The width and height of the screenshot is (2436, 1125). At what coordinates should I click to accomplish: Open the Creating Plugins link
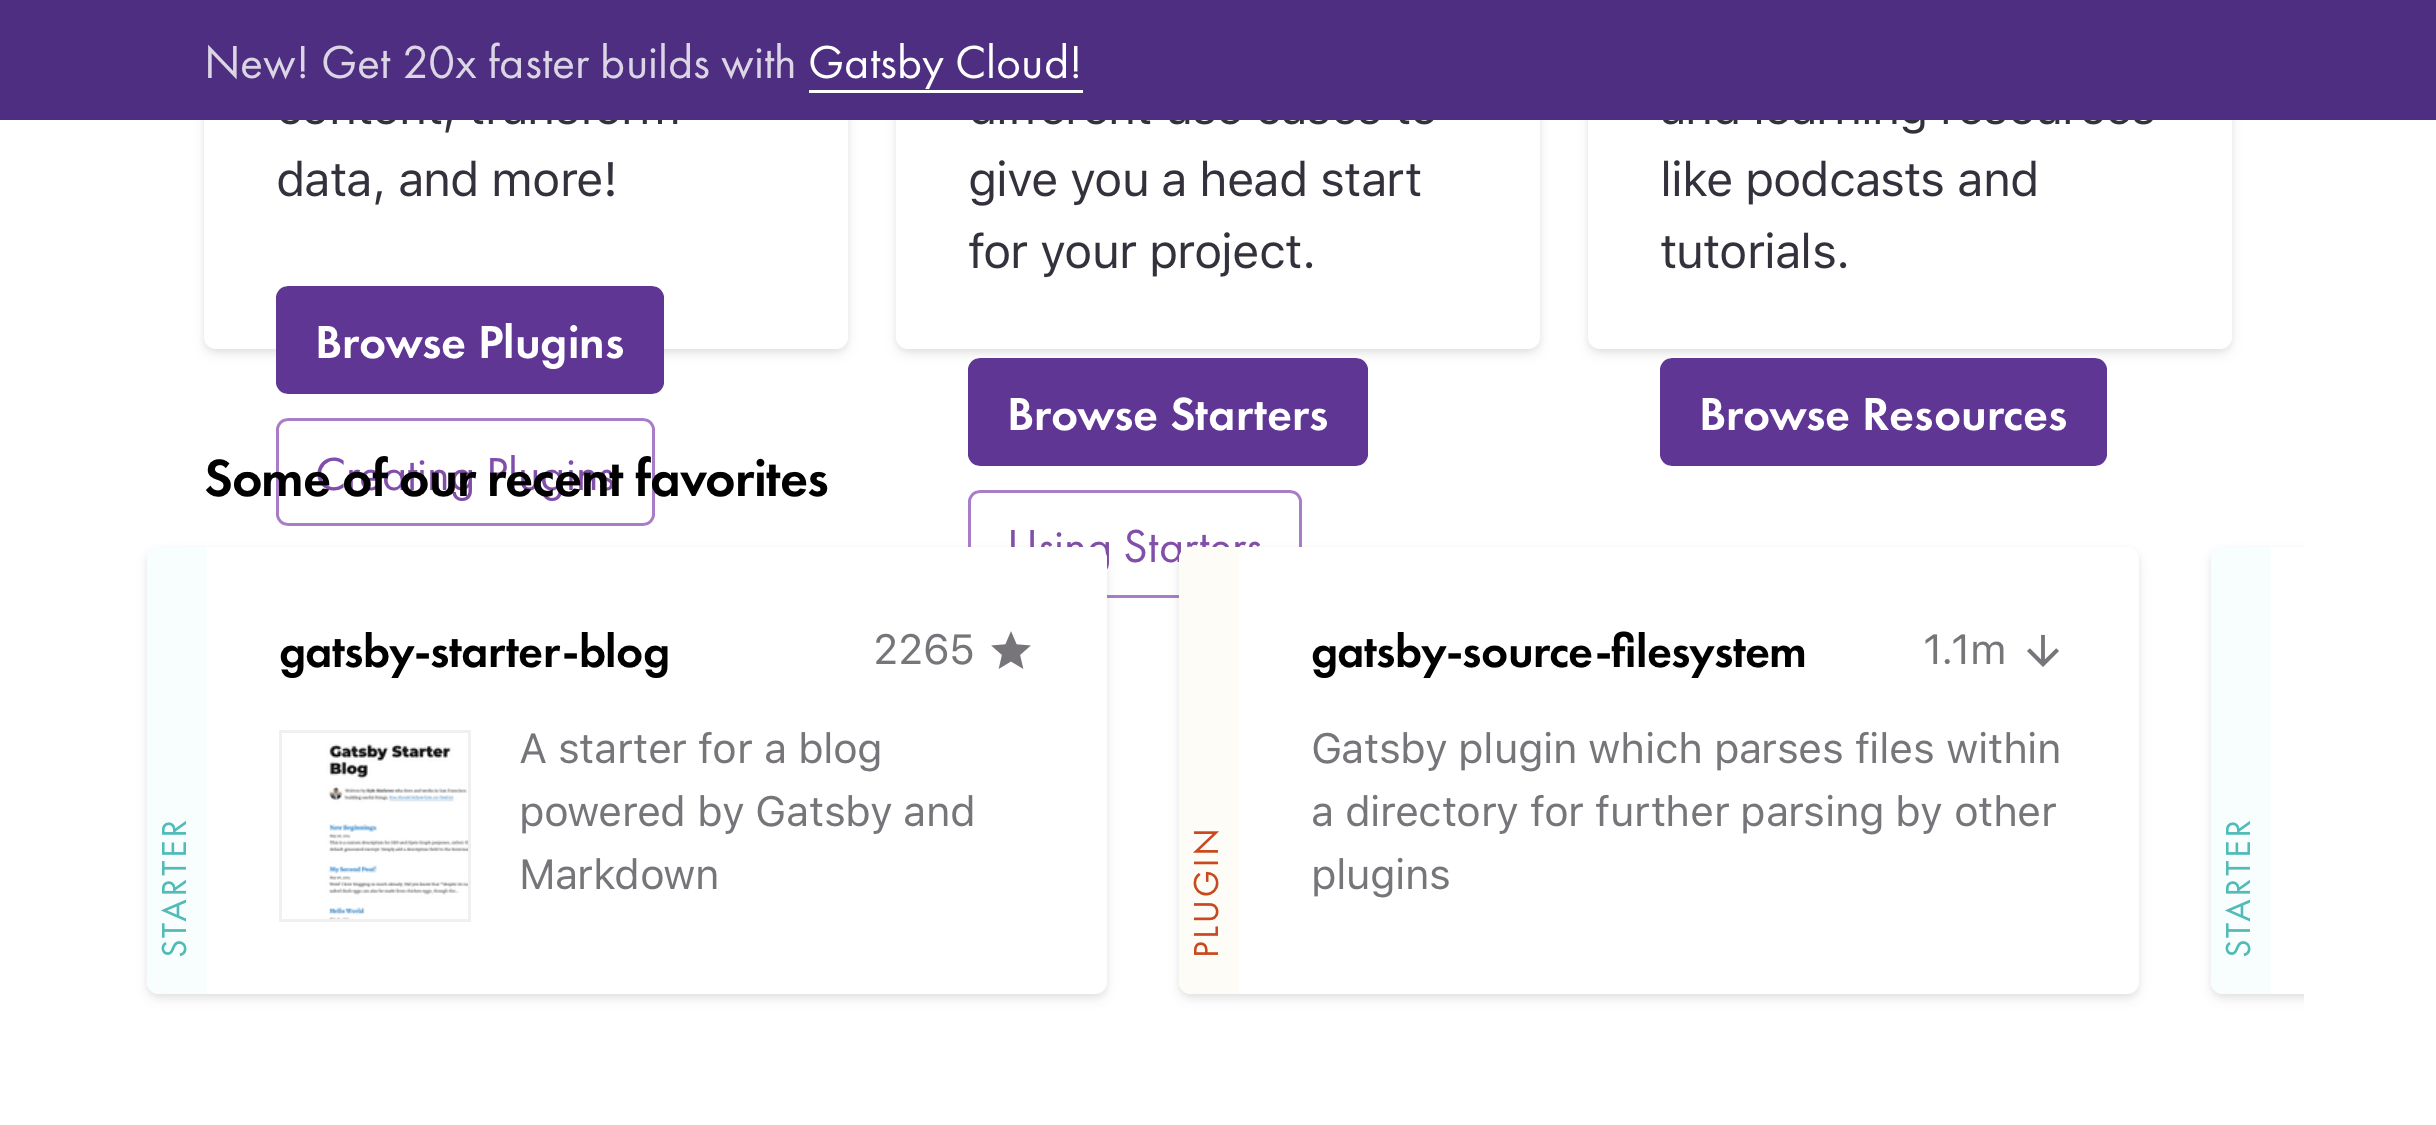pyautogui.click(x=465, y=474)
